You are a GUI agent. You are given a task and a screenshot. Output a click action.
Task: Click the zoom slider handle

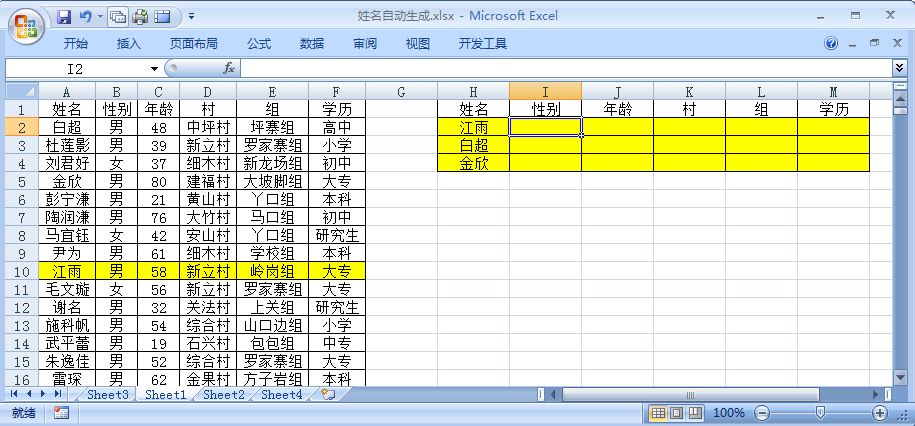820,413
